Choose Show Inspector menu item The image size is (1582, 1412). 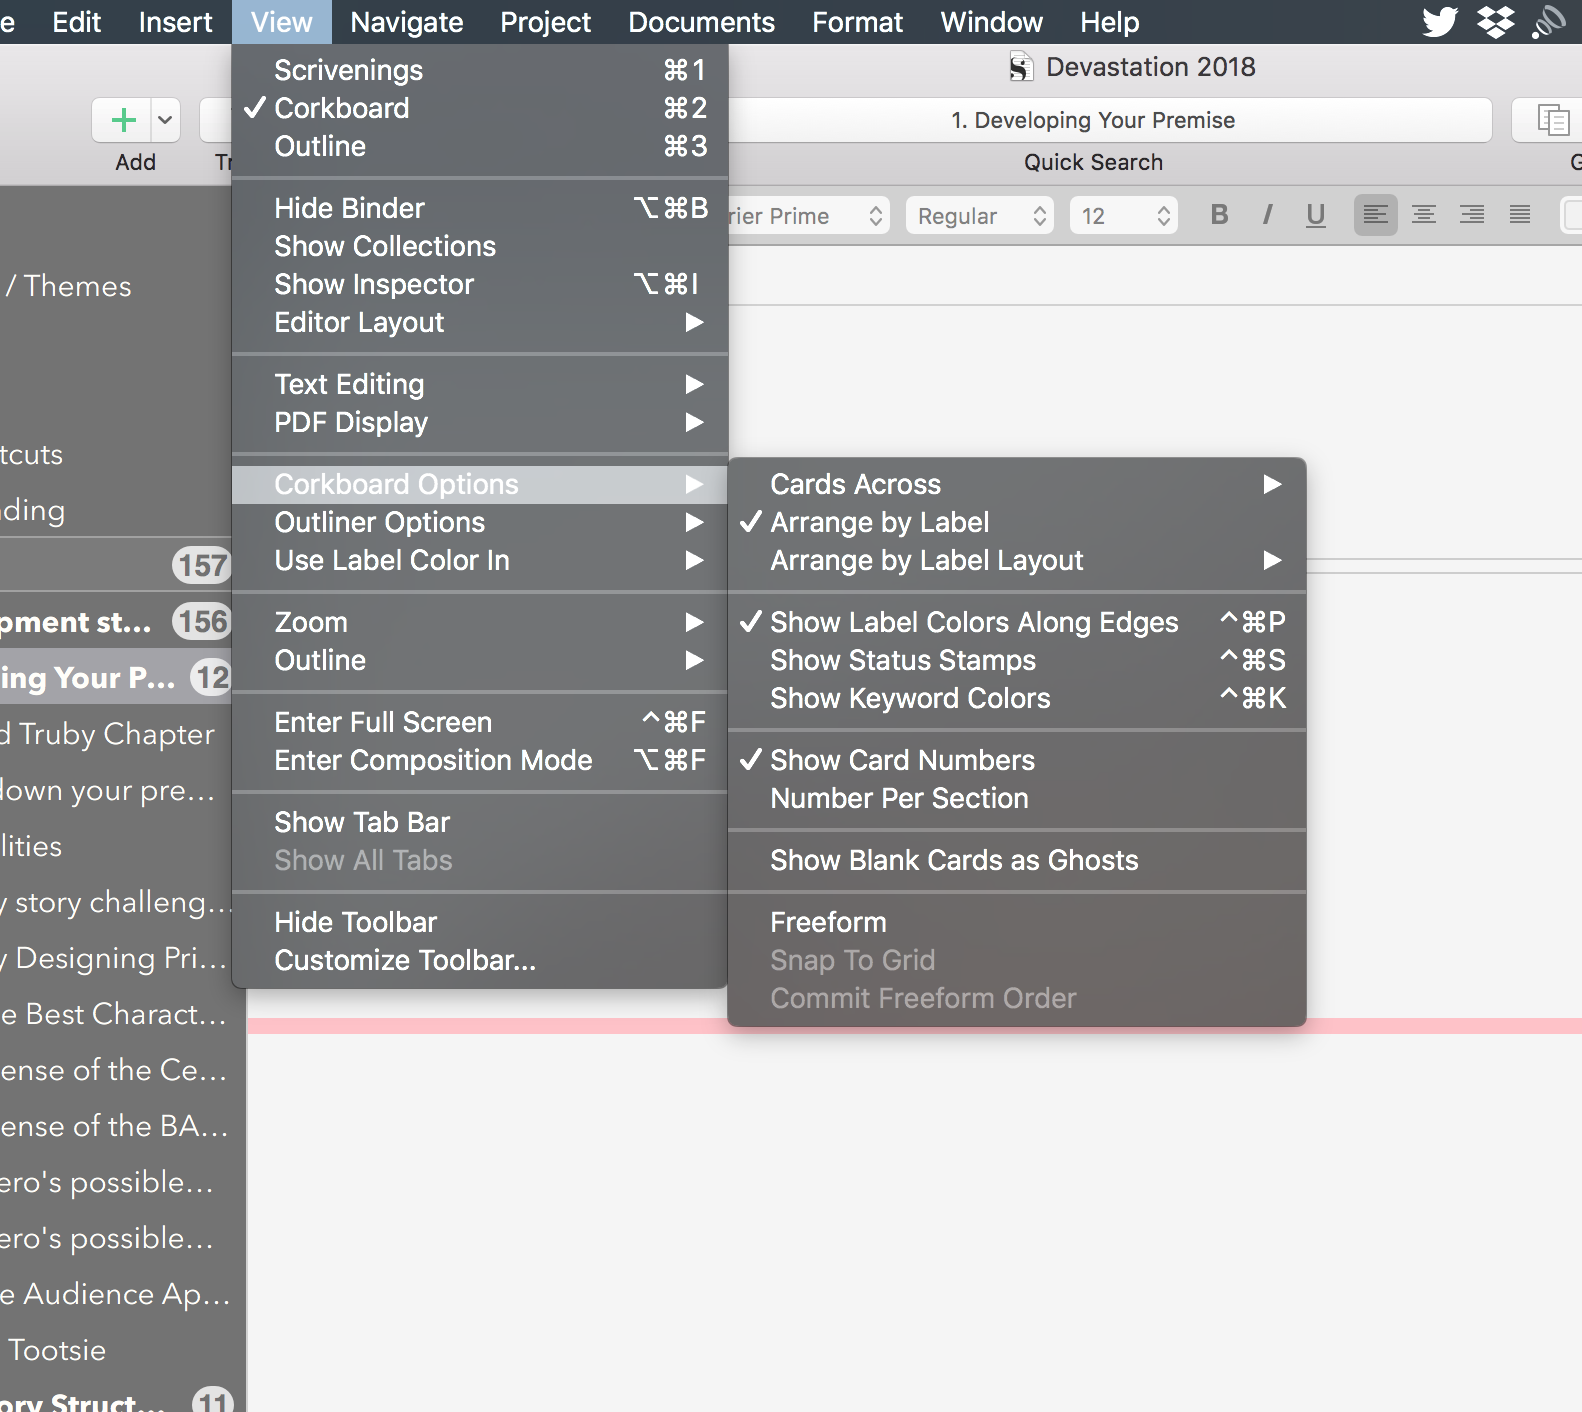tap(480, 284)
